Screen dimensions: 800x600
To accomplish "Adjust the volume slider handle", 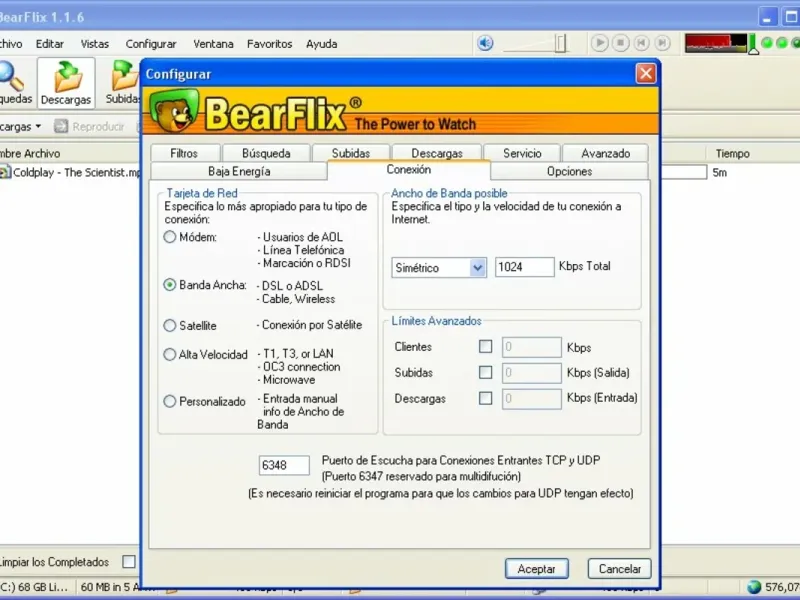I will 561,43.
